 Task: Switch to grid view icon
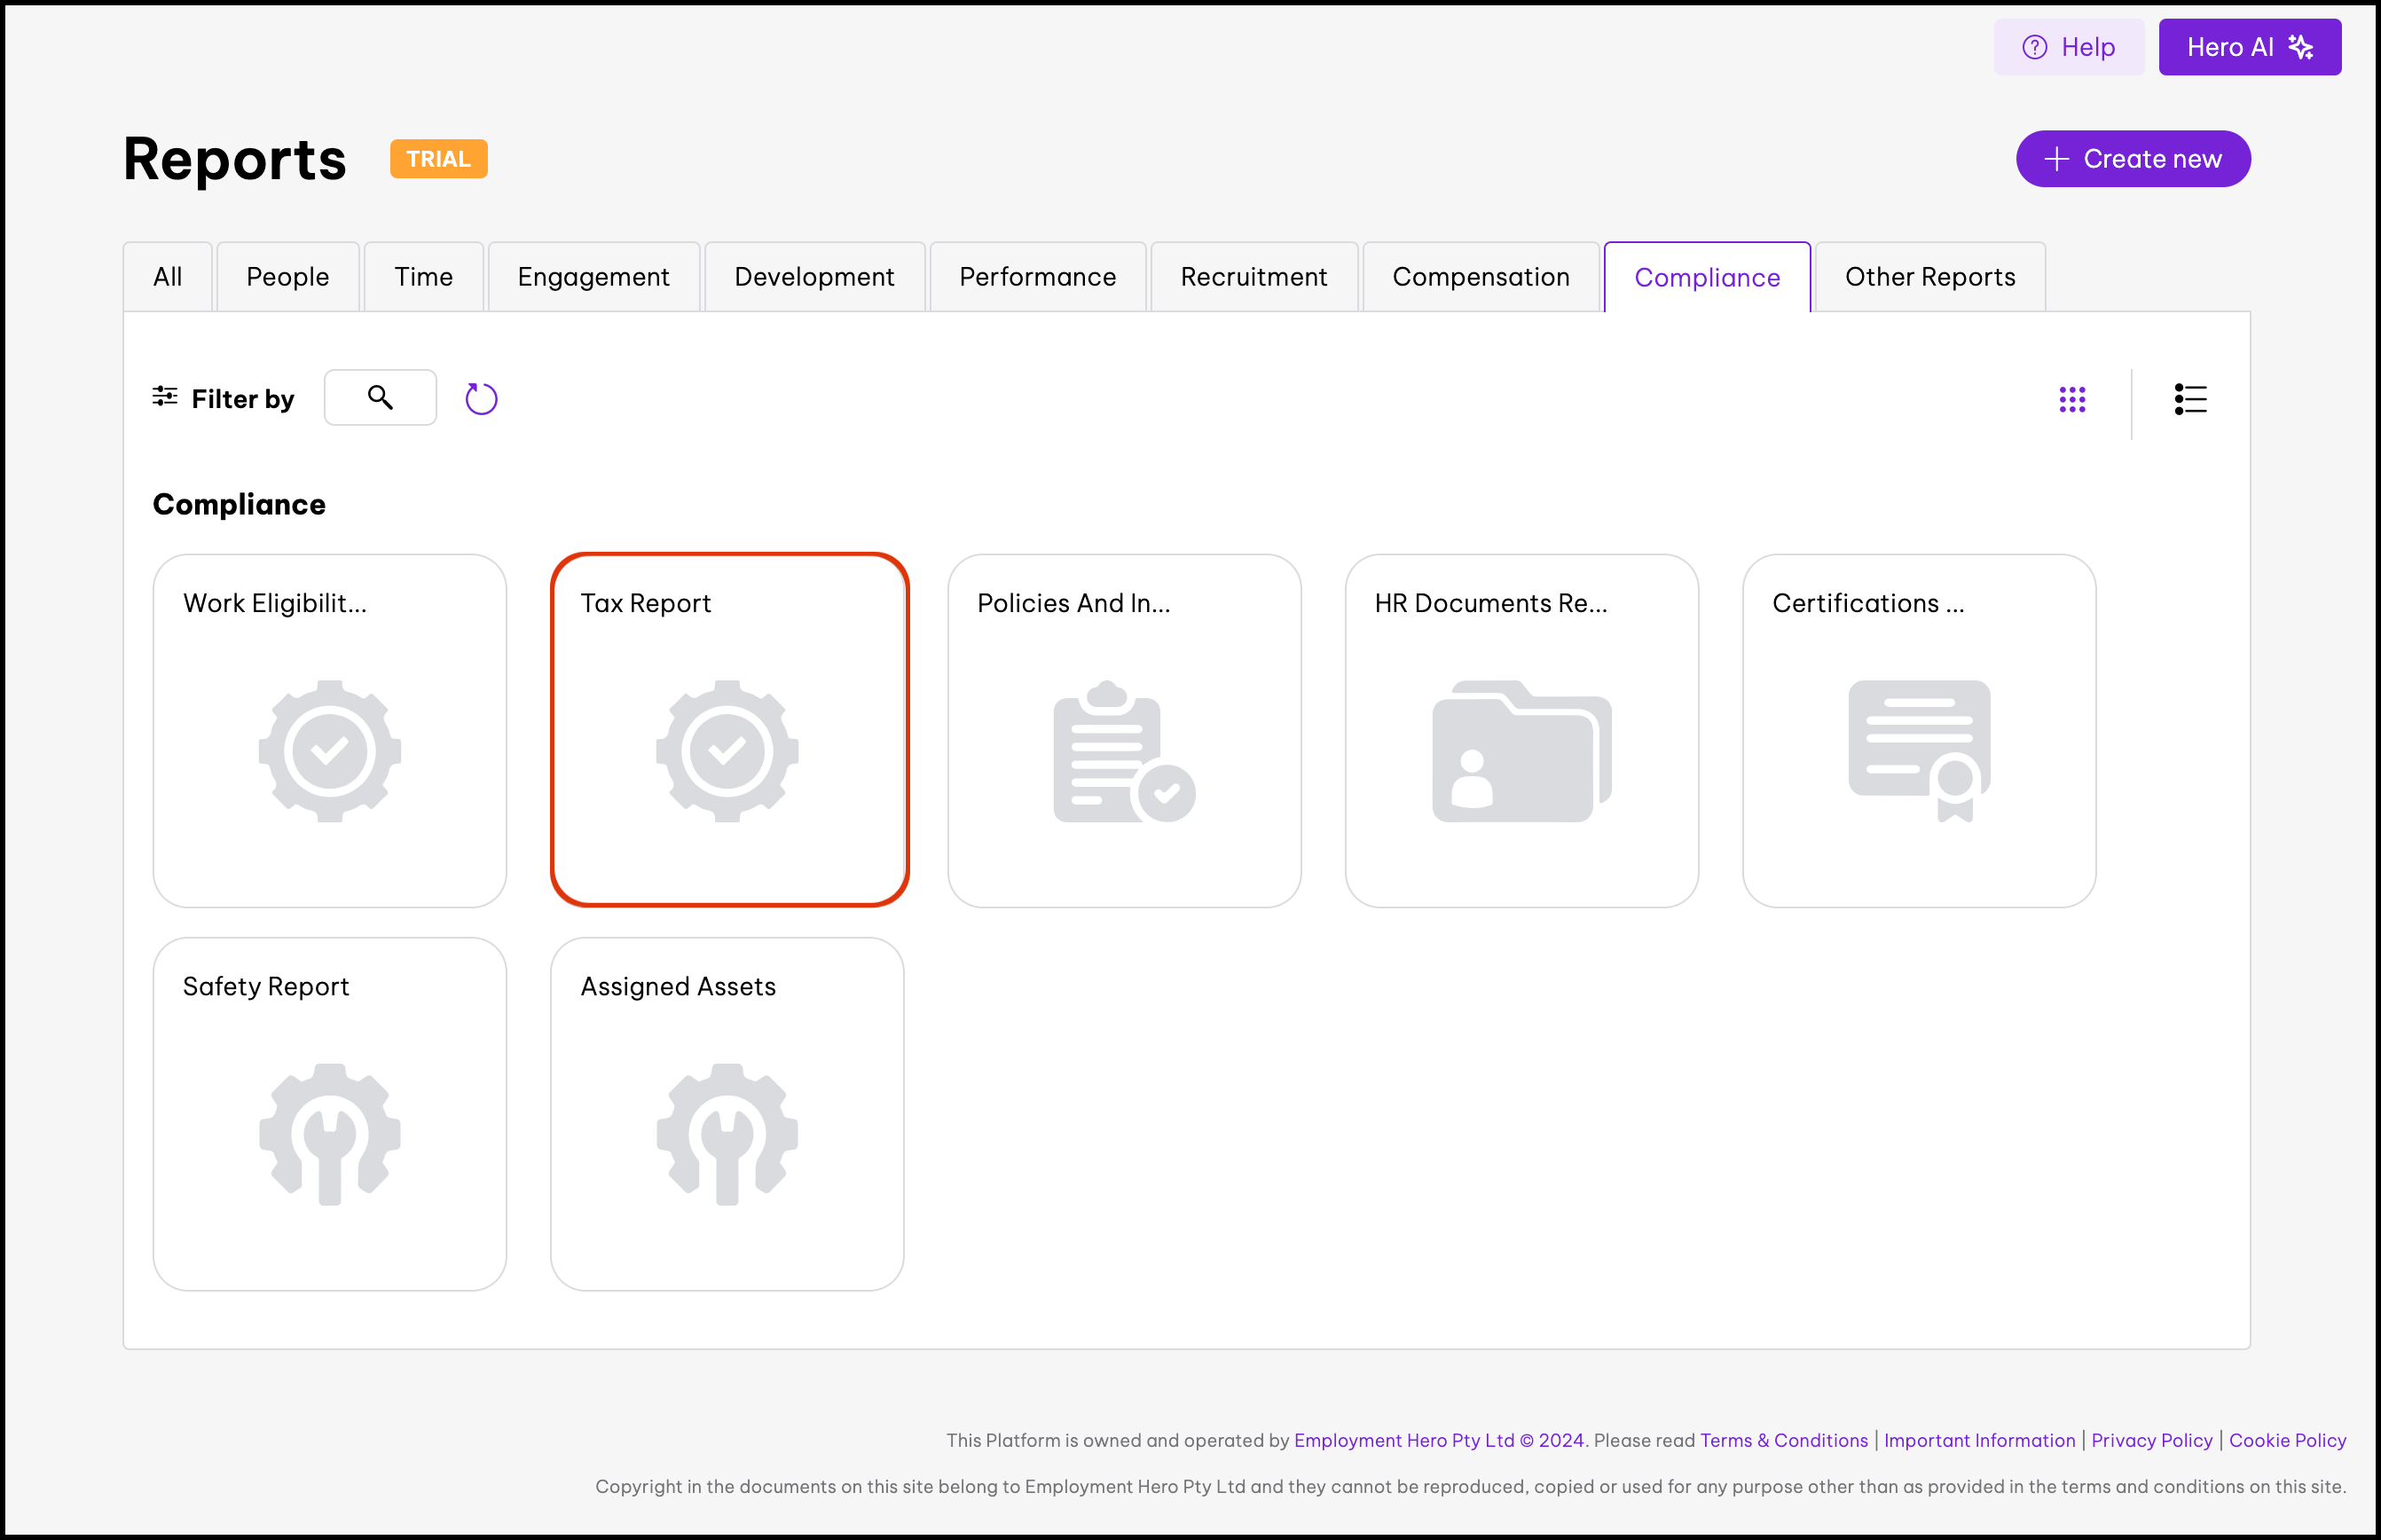(x=2072, y=399)
